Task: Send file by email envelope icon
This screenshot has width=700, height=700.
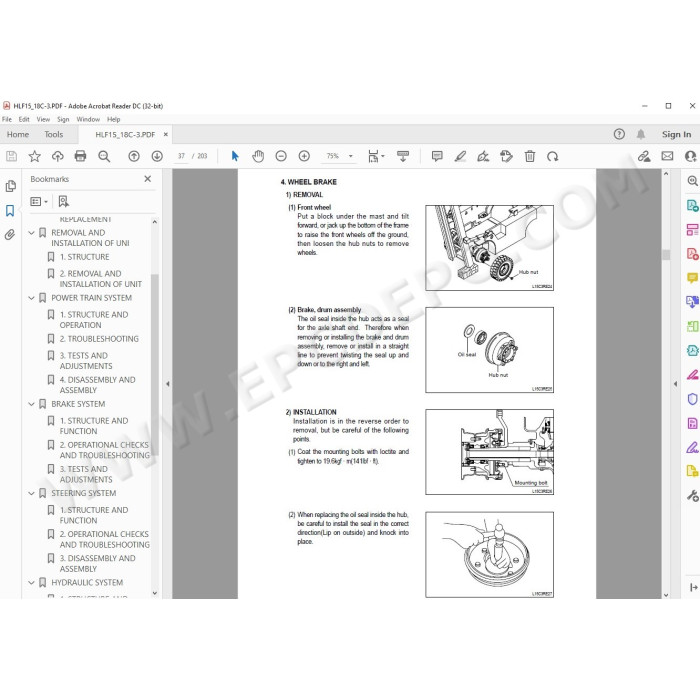Action: tap(667, 156)
